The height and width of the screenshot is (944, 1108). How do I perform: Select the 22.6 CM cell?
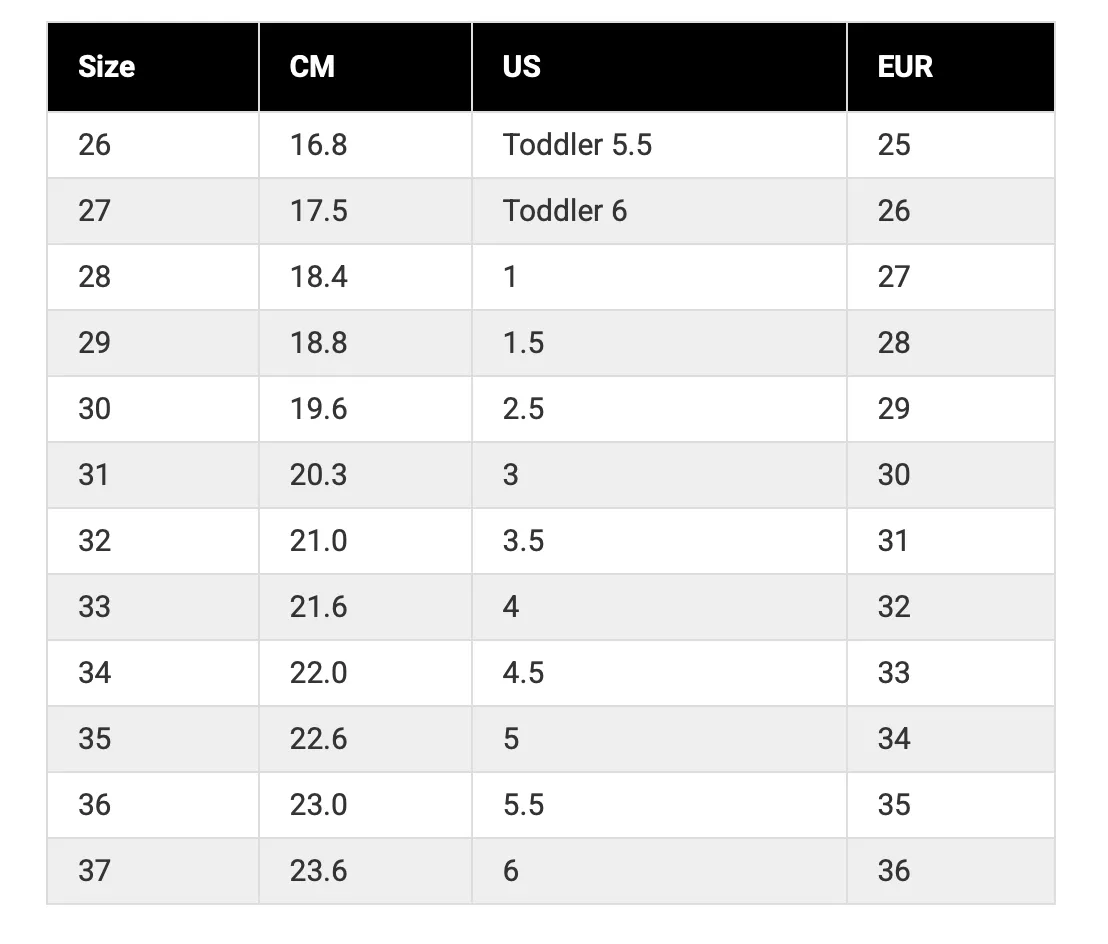pyautogui.click(x=365, y=739)
